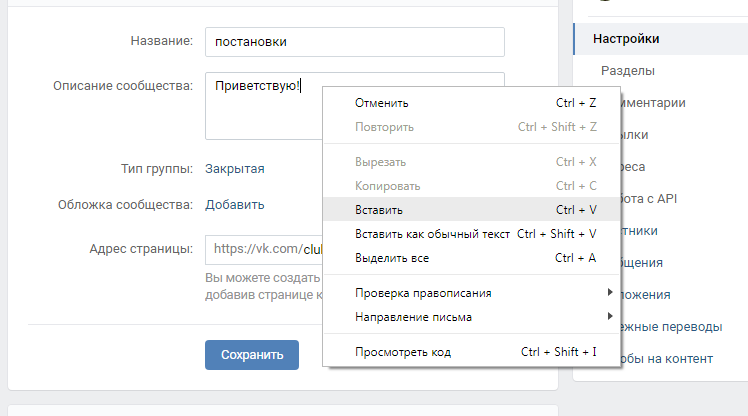748x416 pixels.
Task: Choose Вставить как обычный текст
Action: 432,234
